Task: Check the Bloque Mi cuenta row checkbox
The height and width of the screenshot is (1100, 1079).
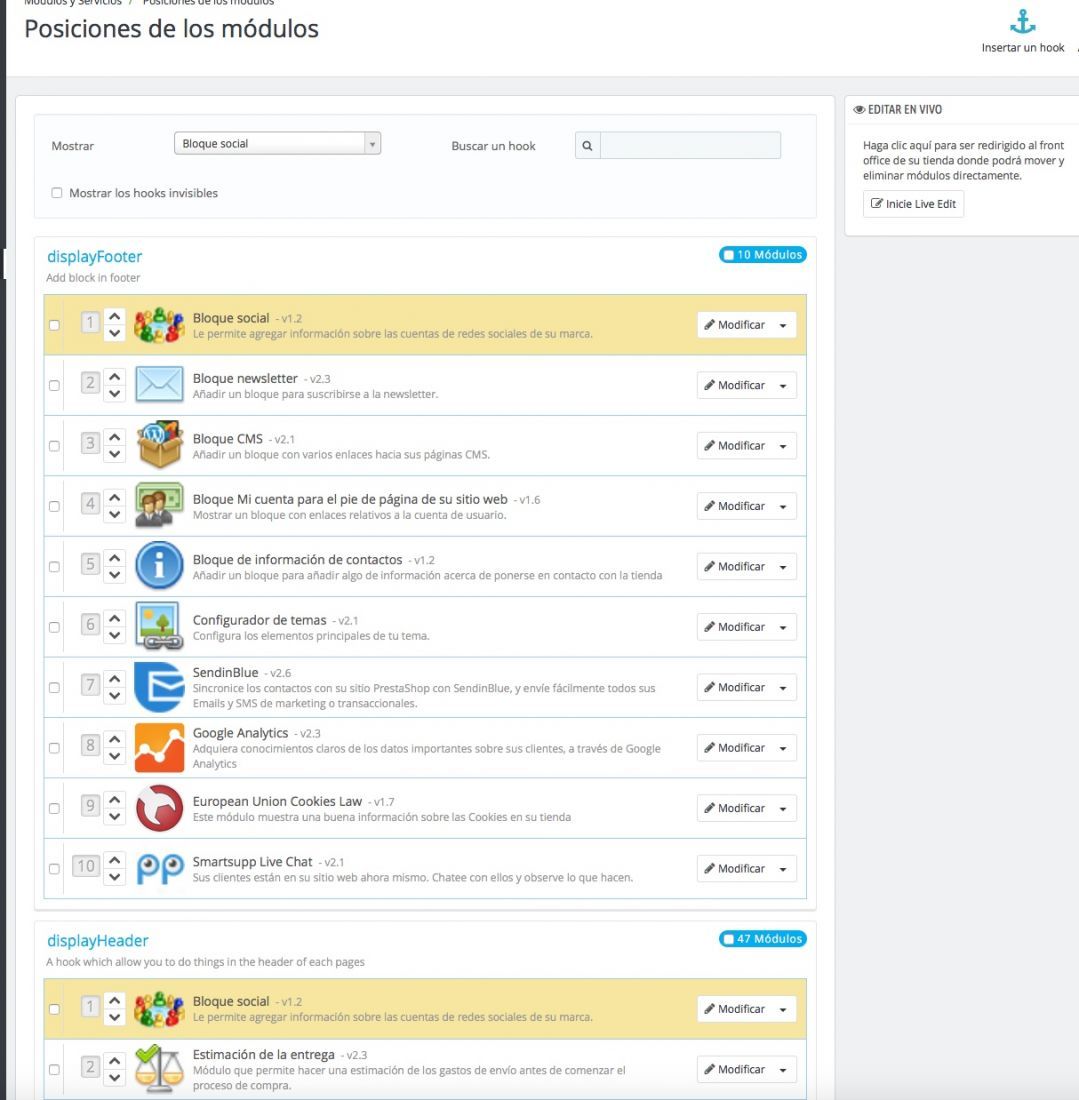Action: [54, 506]
